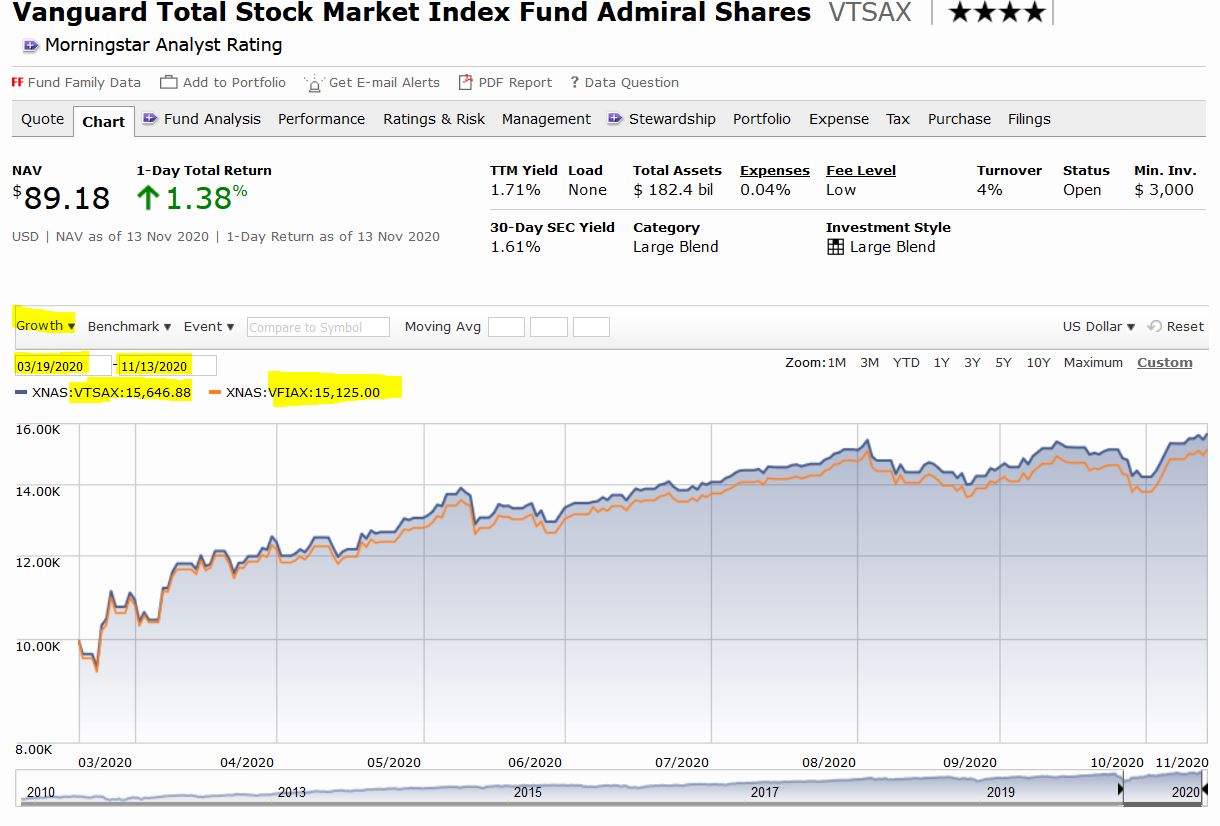Set chart zoom to 5Y

click(1003, 363)
